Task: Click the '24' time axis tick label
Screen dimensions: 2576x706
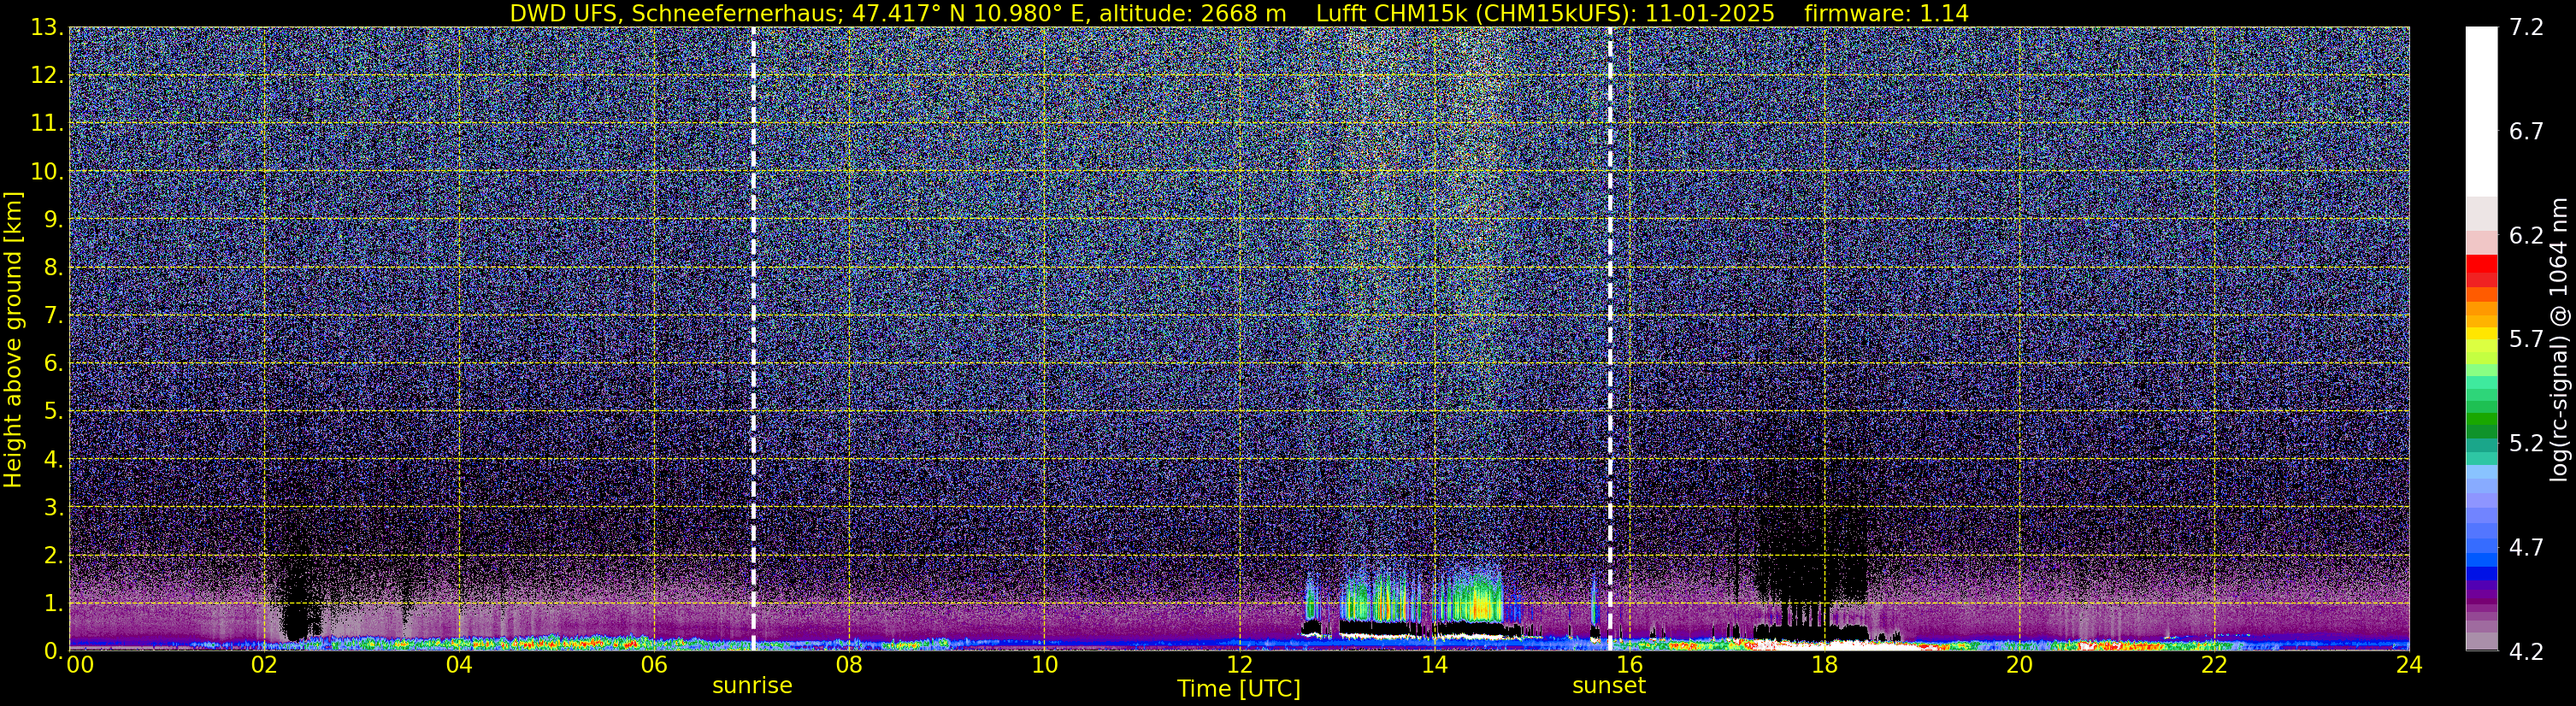Action: 2409,665
